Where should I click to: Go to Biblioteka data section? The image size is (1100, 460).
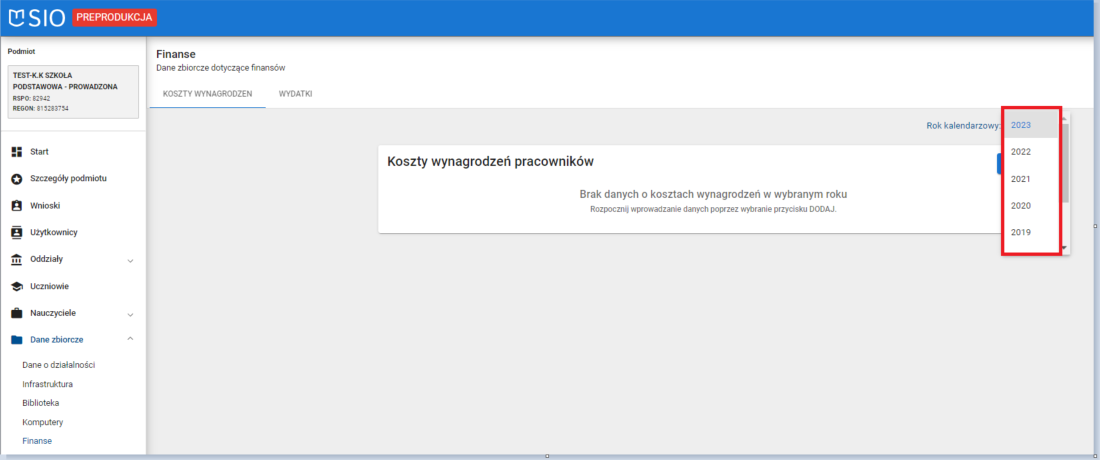point(42,403)
